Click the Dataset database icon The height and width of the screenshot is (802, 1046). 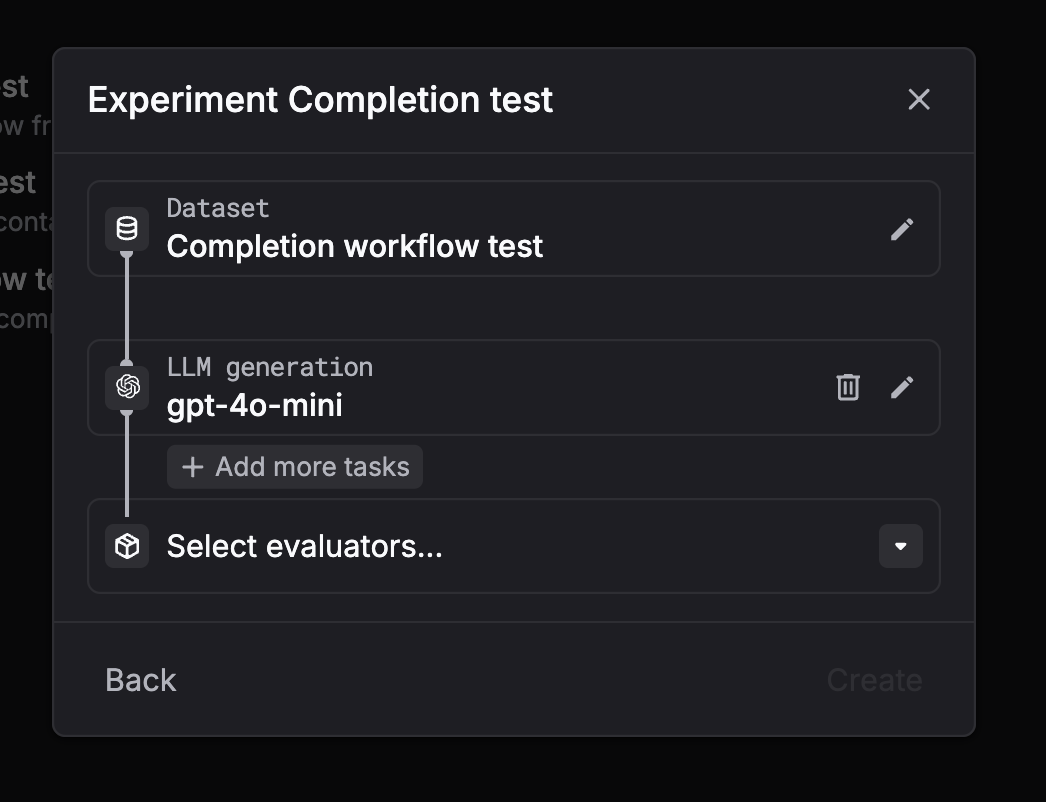[126, 228]
